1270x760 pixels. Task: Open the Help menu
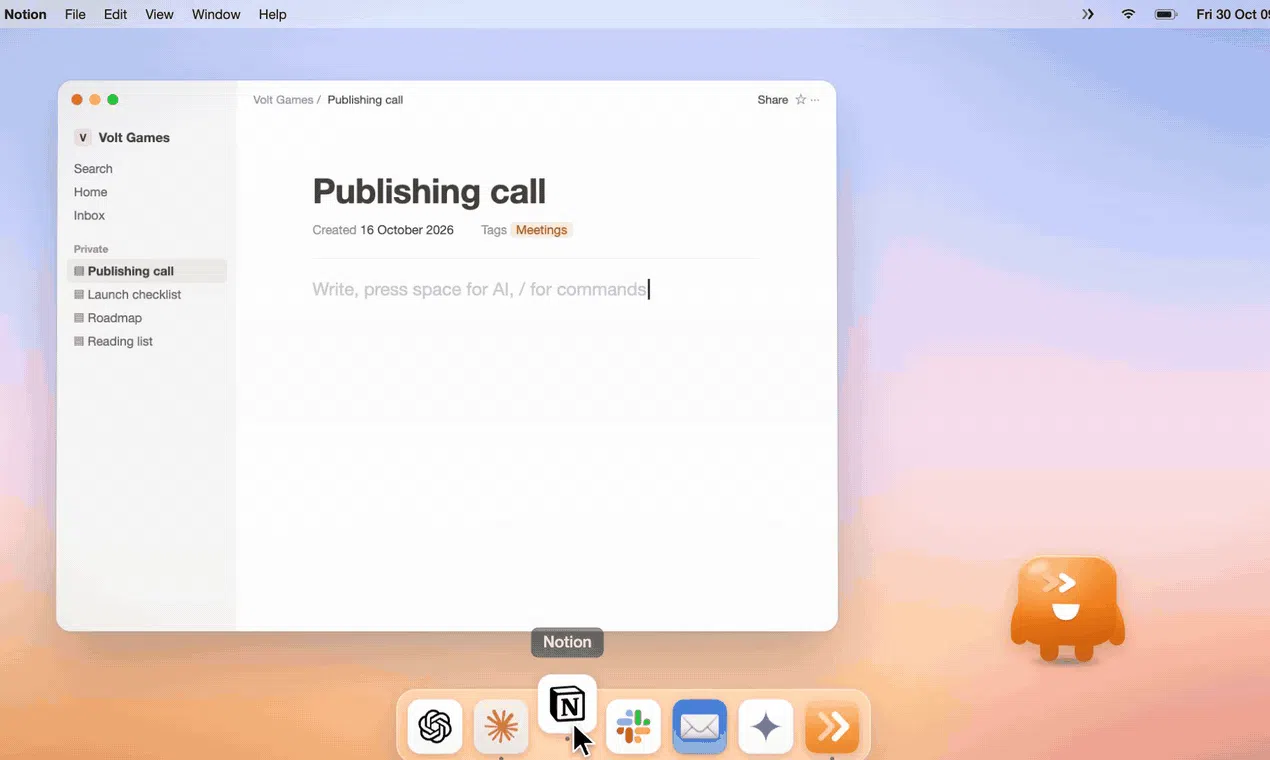(272, 14)
